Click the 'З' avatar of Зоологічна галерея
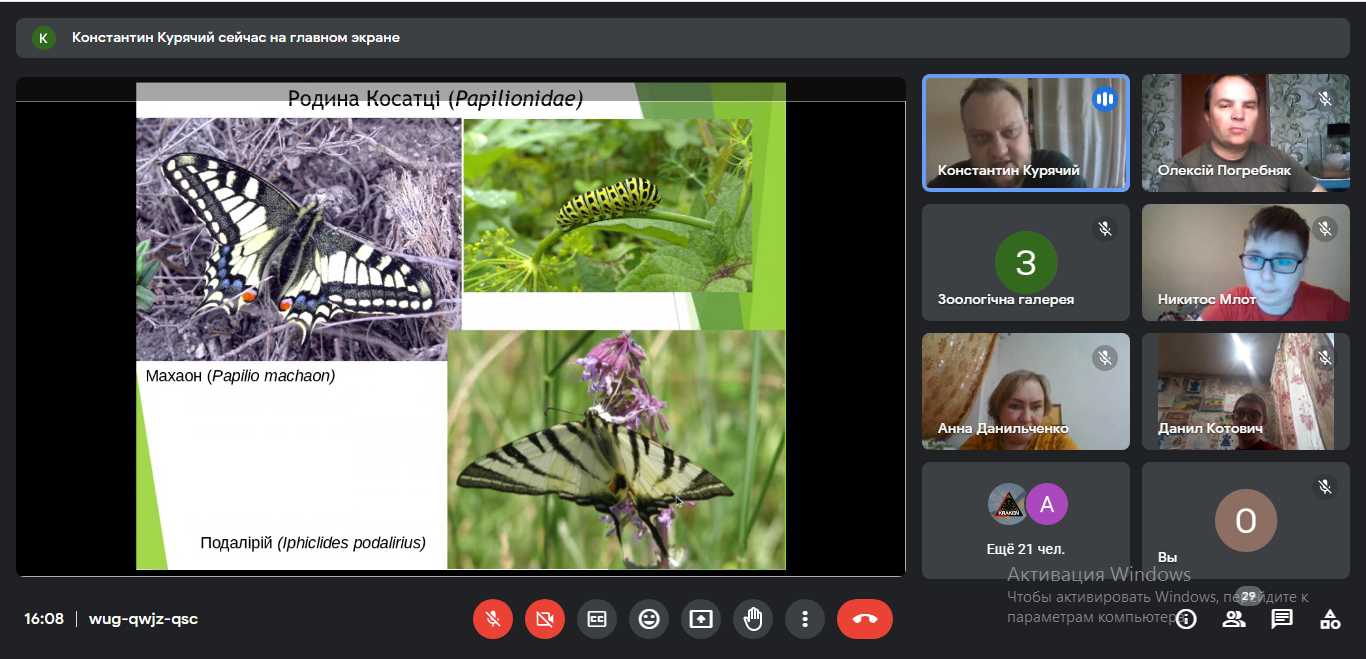Image resolution: width=1366 pixels, height=659 pixels. (1026, 262)
